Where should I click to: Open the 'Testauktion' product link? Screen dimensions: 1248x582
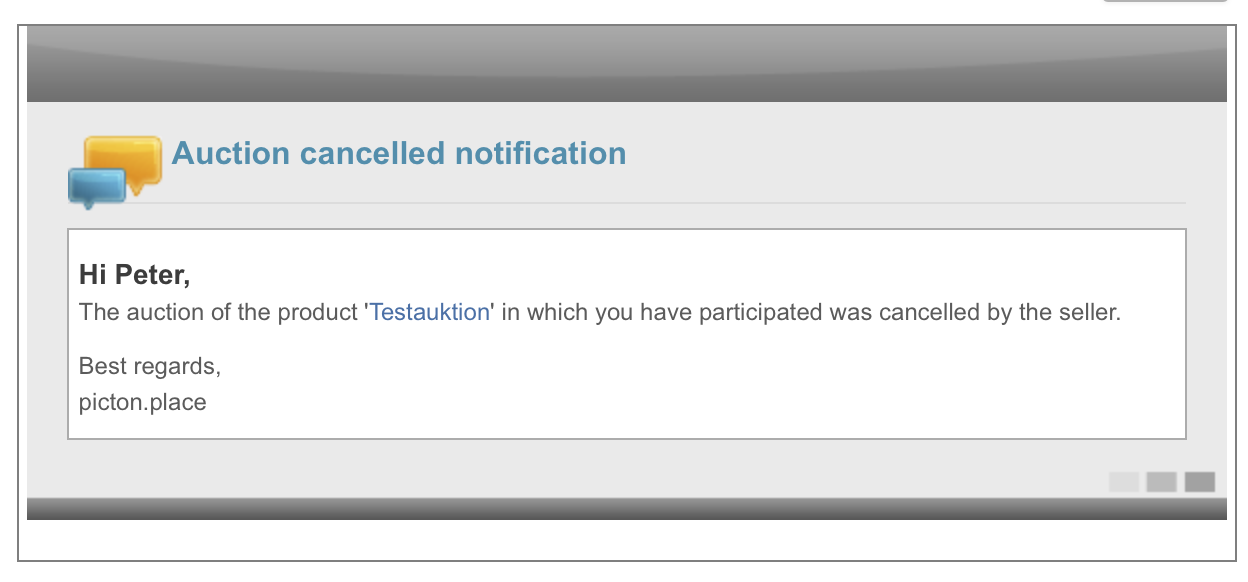tap(430, 312)
